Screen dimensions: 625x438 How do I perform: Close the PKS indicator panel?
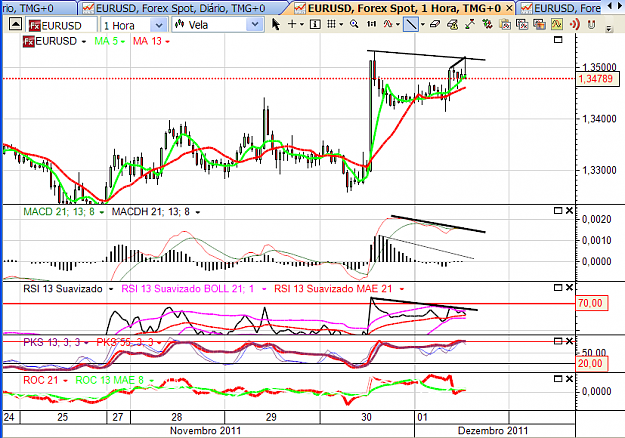(x=570, y=341)
